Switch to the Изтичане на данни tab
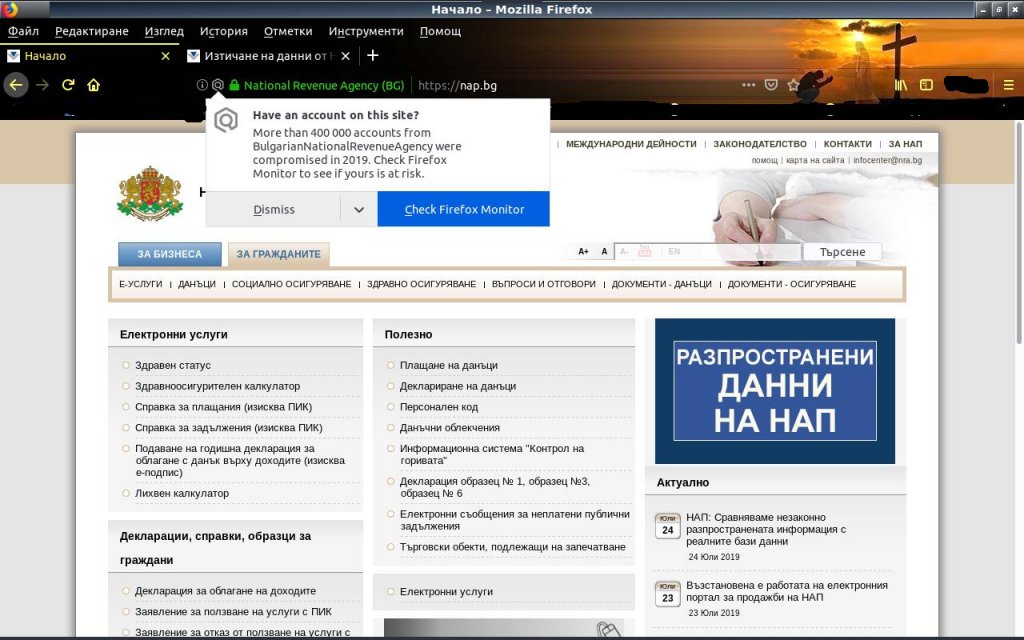The height and width of the screenshot is (640, 1024). (269, 56)
